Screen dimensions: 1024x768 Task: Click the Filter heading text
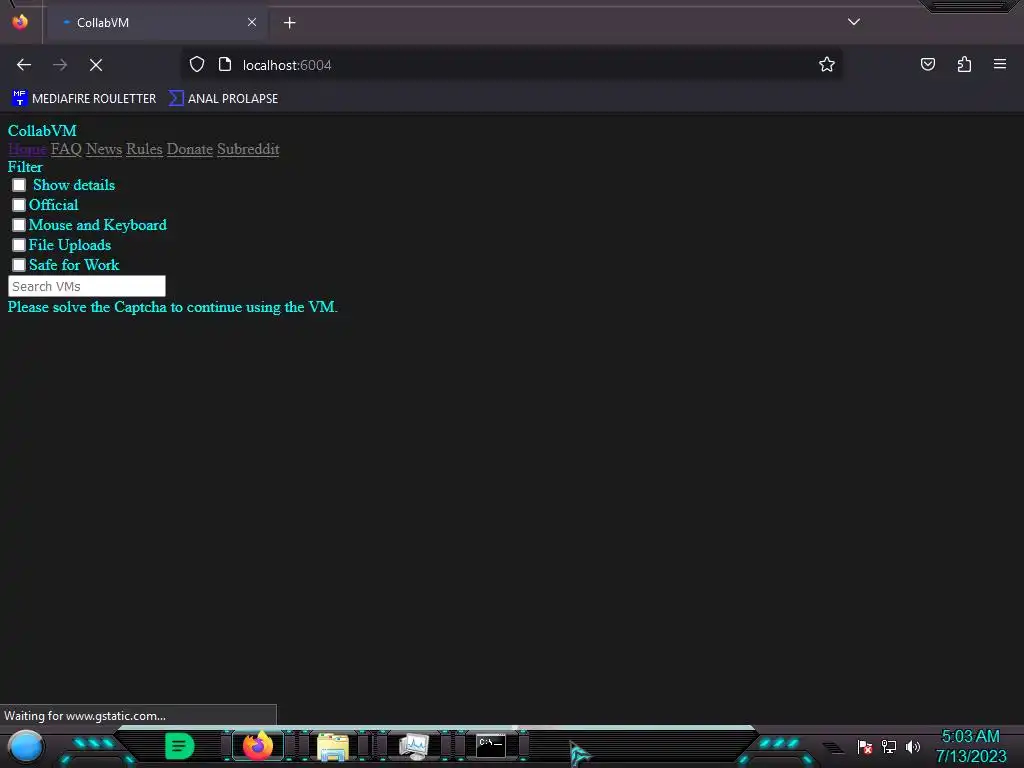(x=25, y=167)
